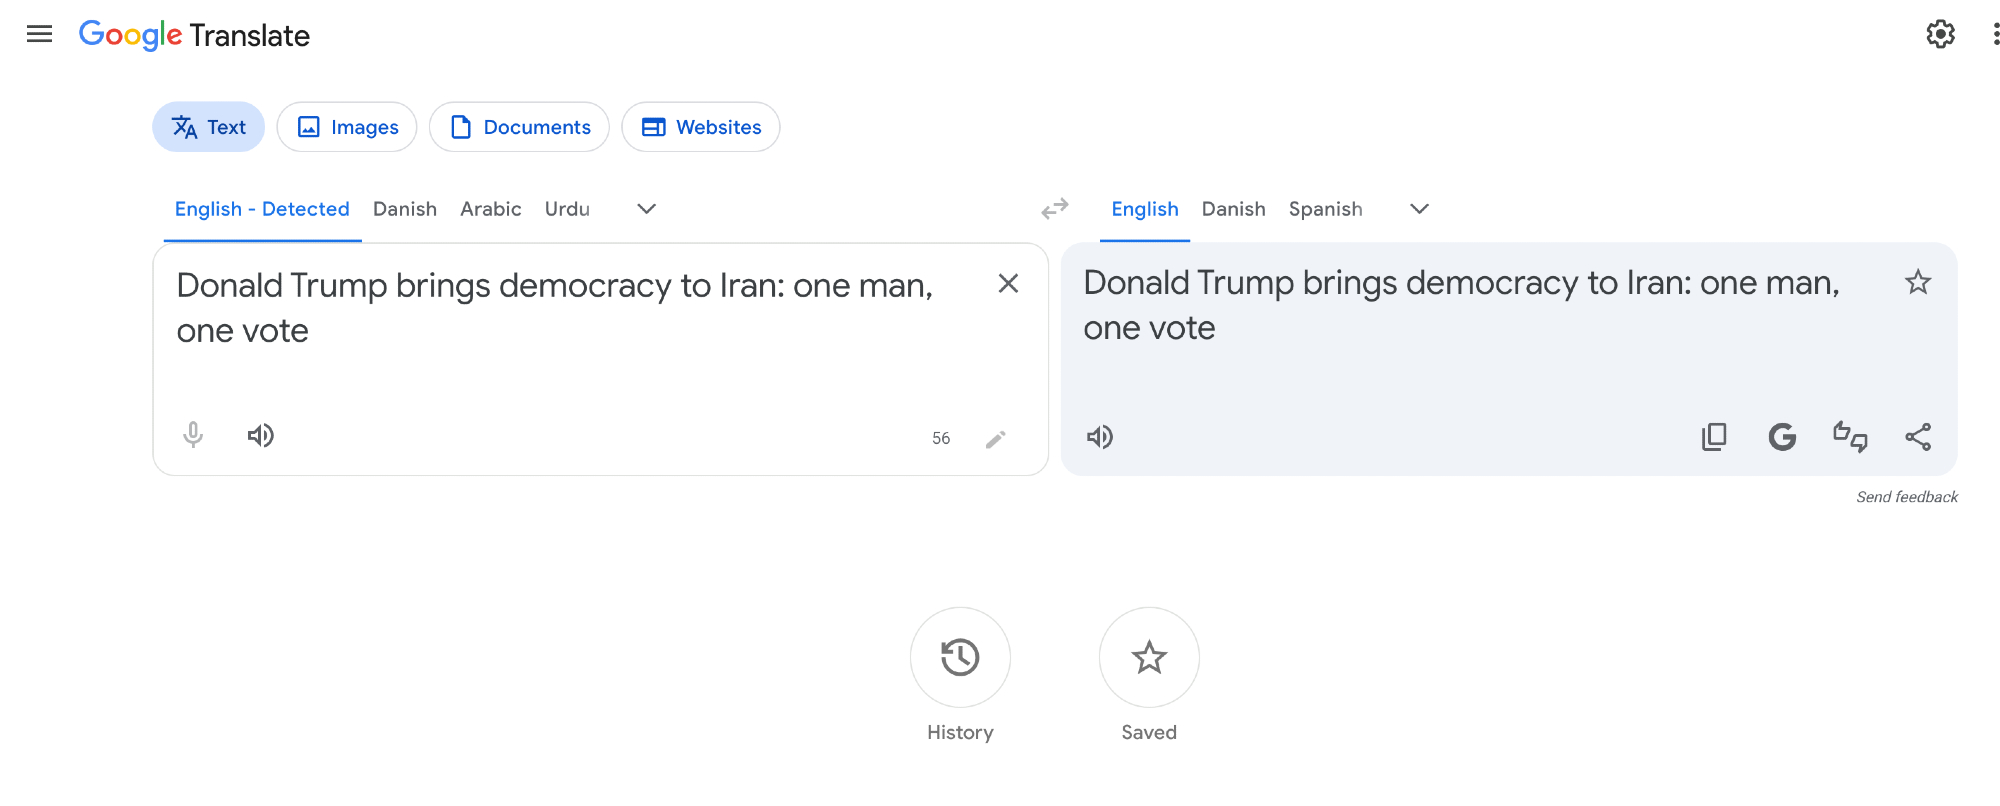Toggle the handwriting pencil input
This screenshot has height=806, width=2000.
[x=995, y=439]
